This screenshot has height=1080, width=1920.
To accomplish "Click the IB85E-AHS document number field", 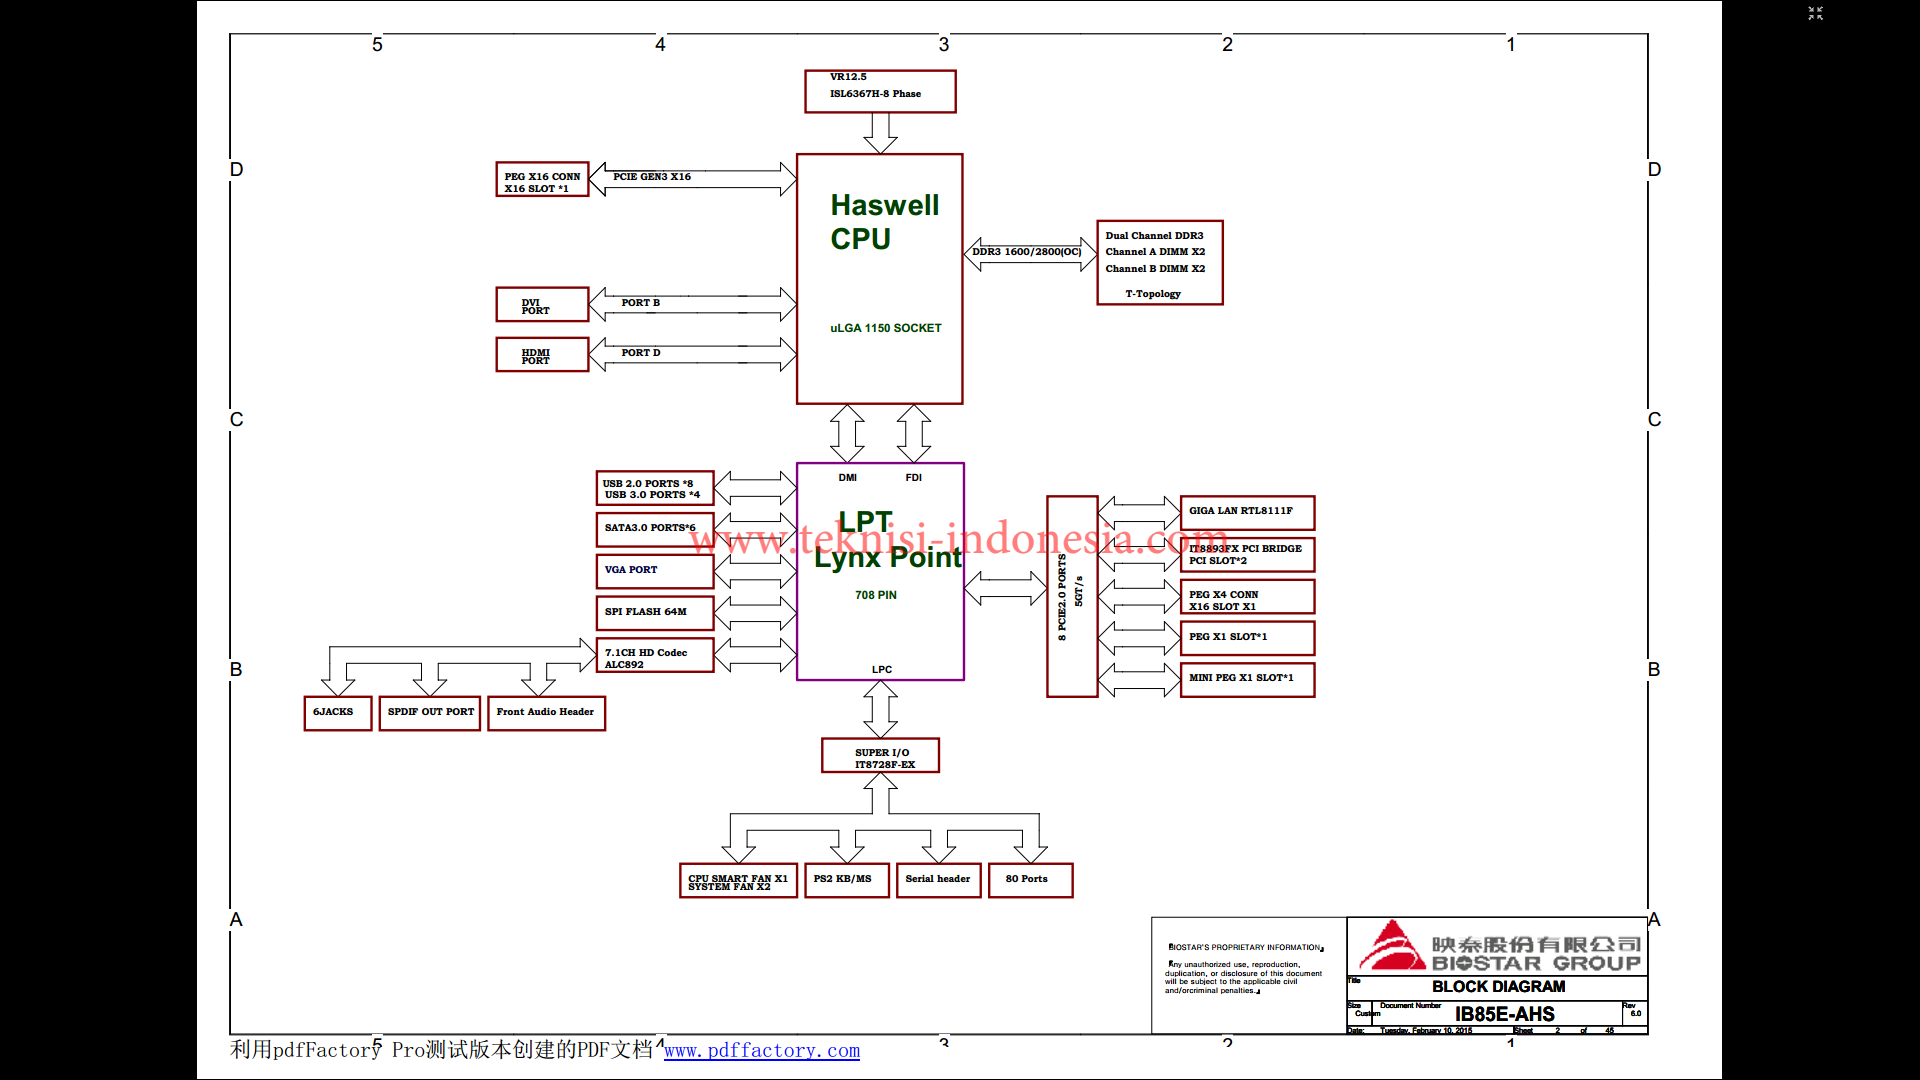I will pyautogui.click(x=1503, y=1014).
